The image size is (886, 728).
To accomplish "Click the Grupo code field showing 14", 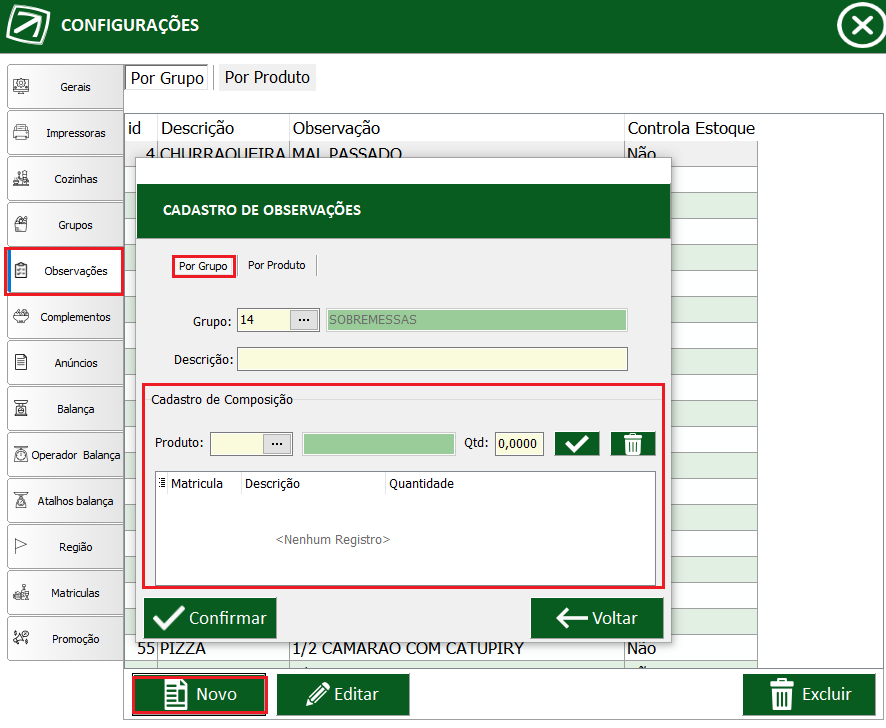I will click(264, 320).
